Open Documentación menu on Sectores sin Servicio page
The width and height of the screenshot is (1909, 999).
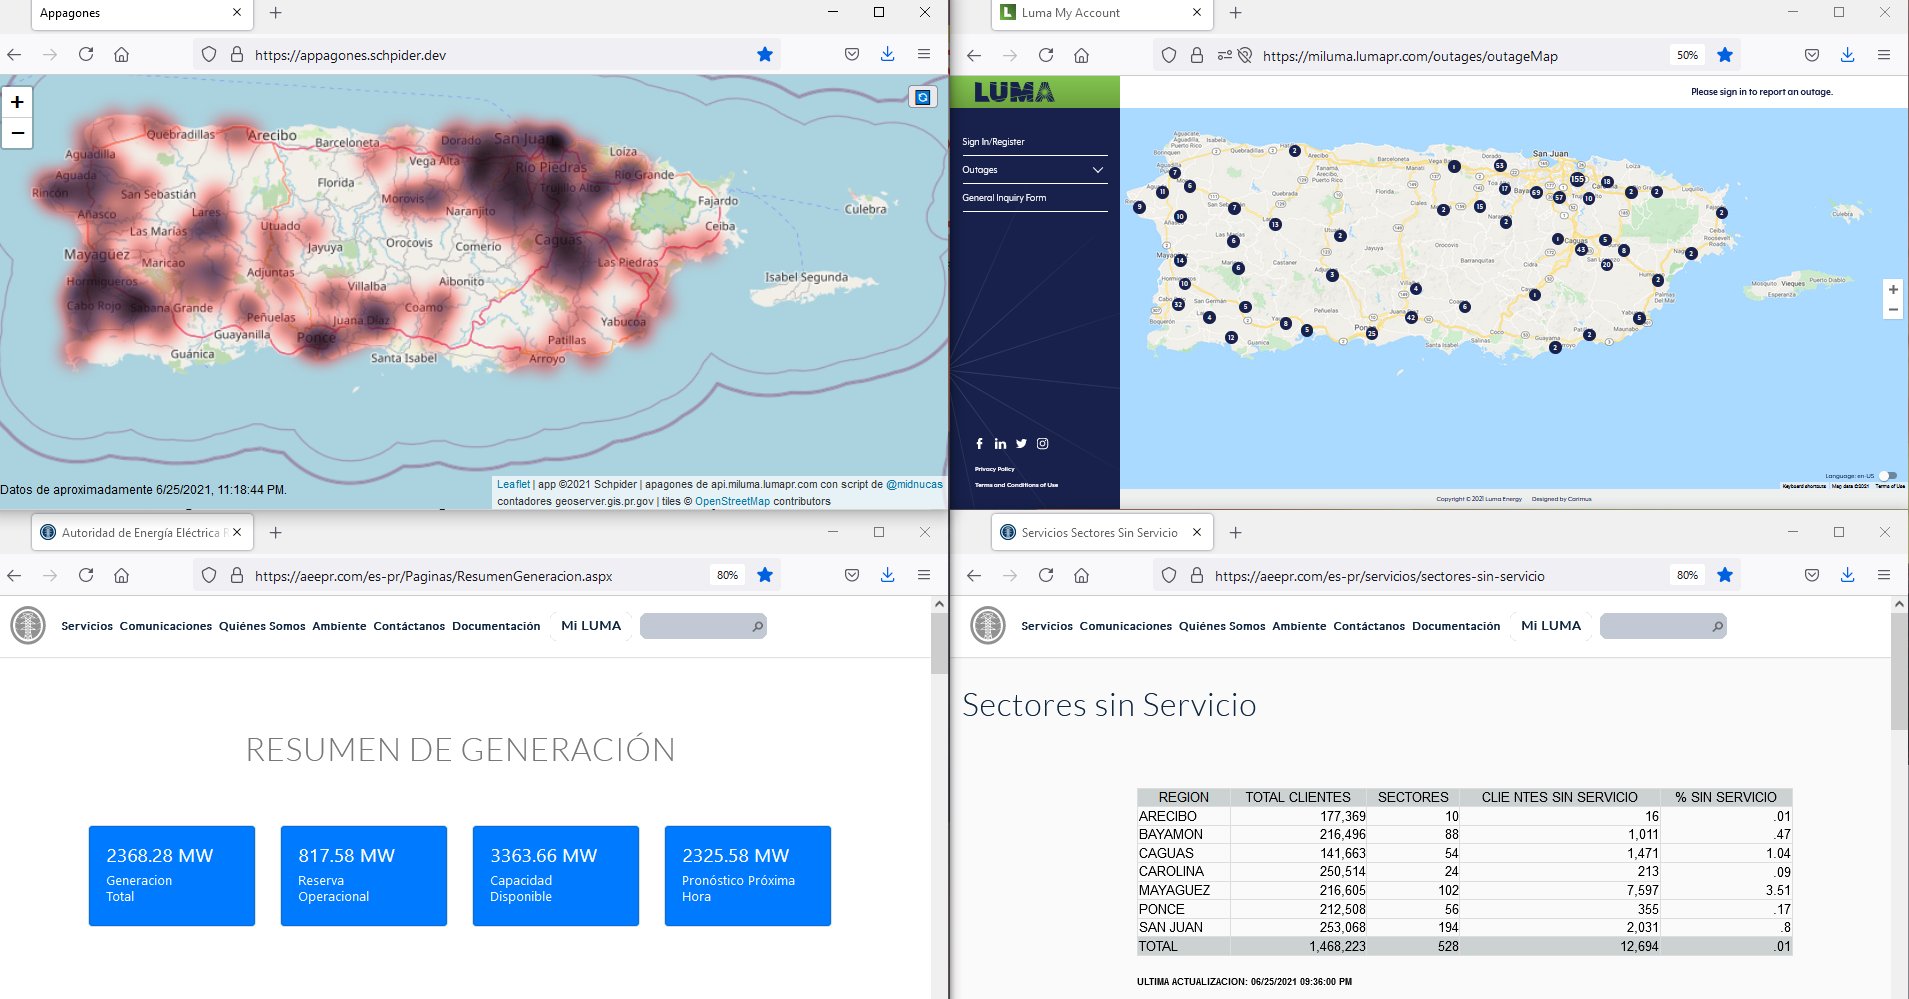(x=1456, y=626)
